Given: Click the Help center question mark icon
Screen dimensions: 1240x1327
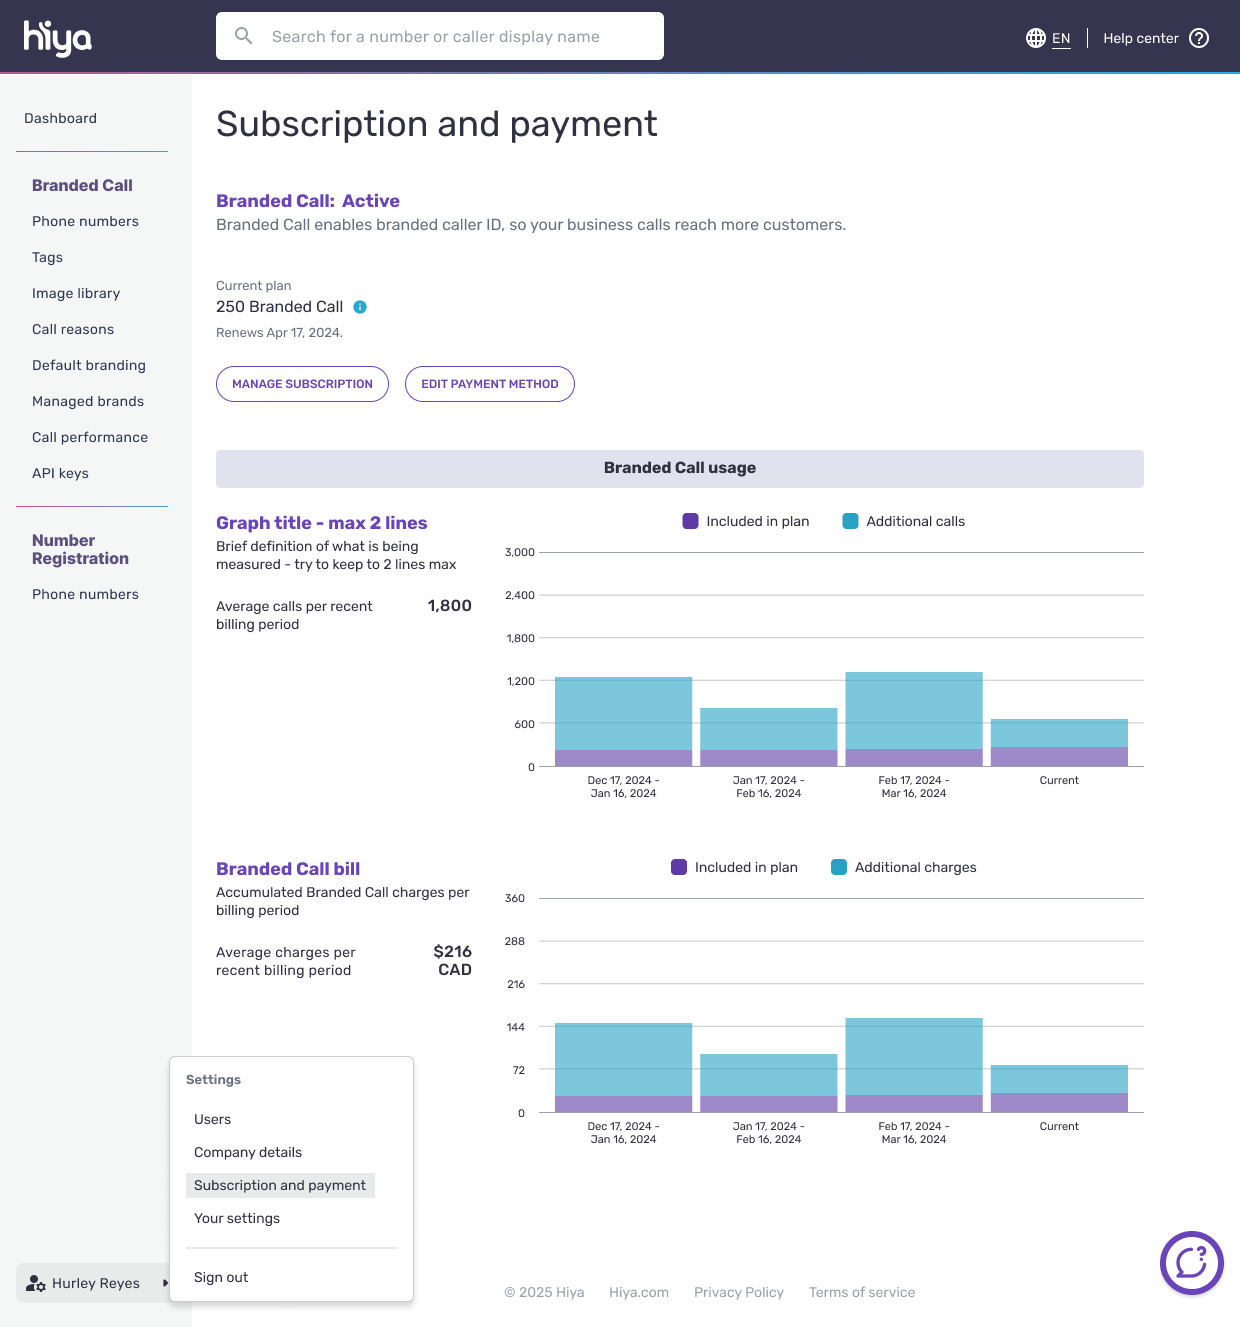Looking at the screenshot, I should [1199, 38].
